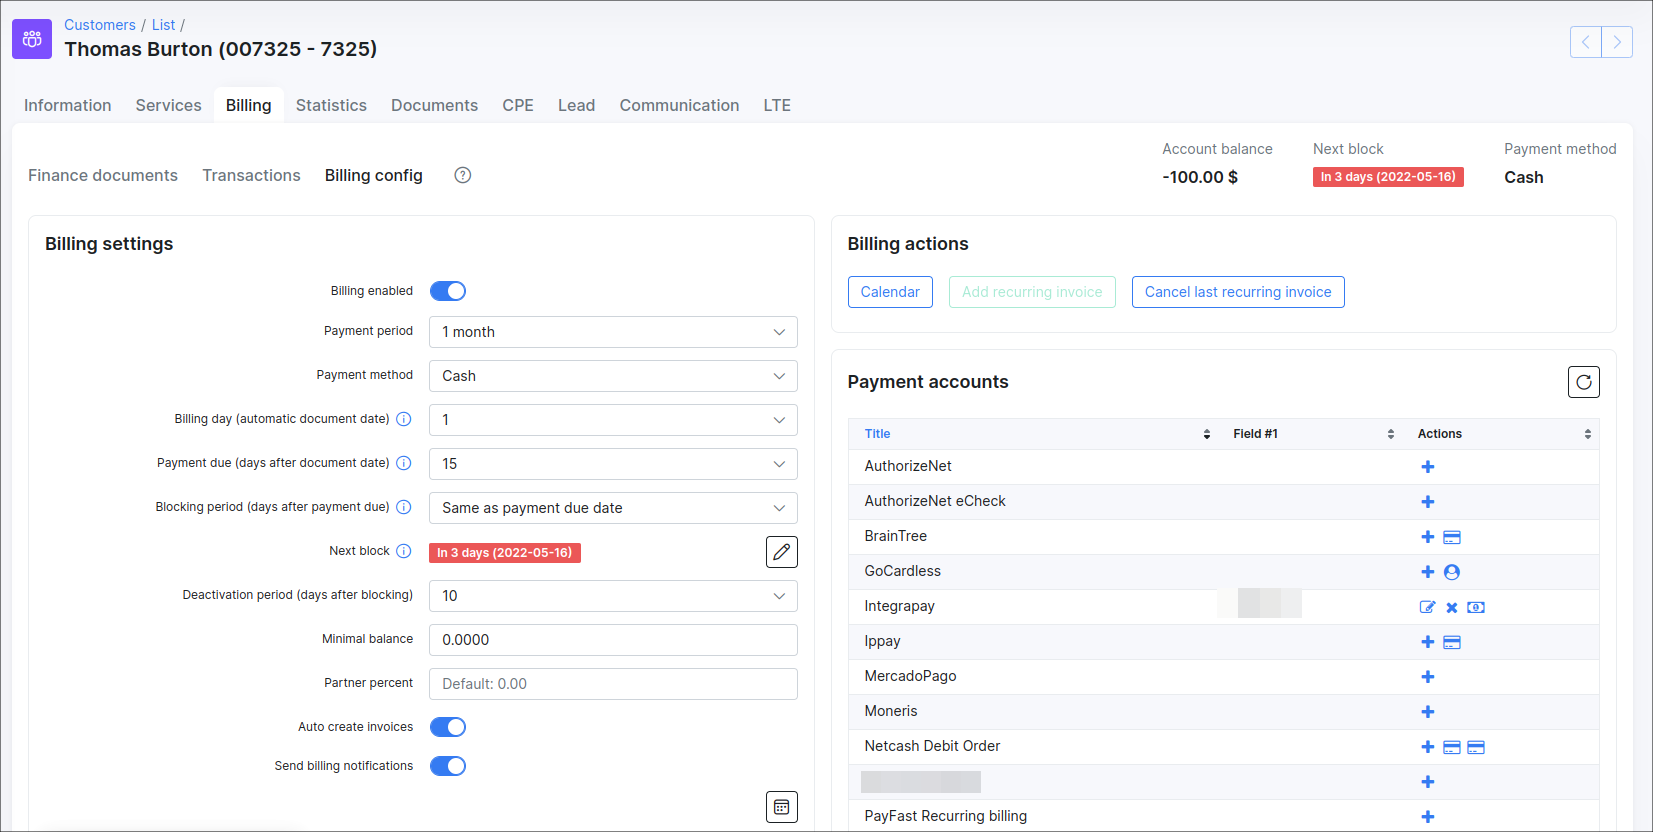Open the billing Calendar button
1653x832 pixels.
click(x=889, y=292)
